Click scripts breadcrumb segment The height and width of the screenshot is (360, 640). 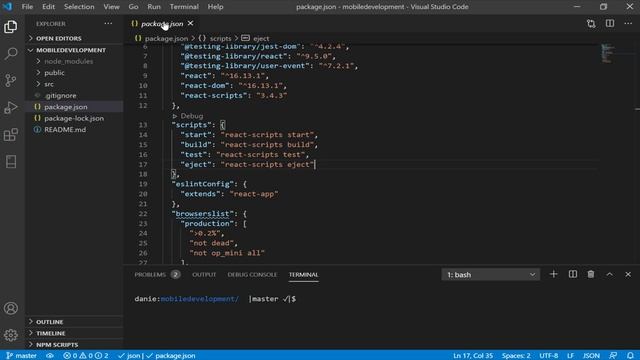click(215, 38)
